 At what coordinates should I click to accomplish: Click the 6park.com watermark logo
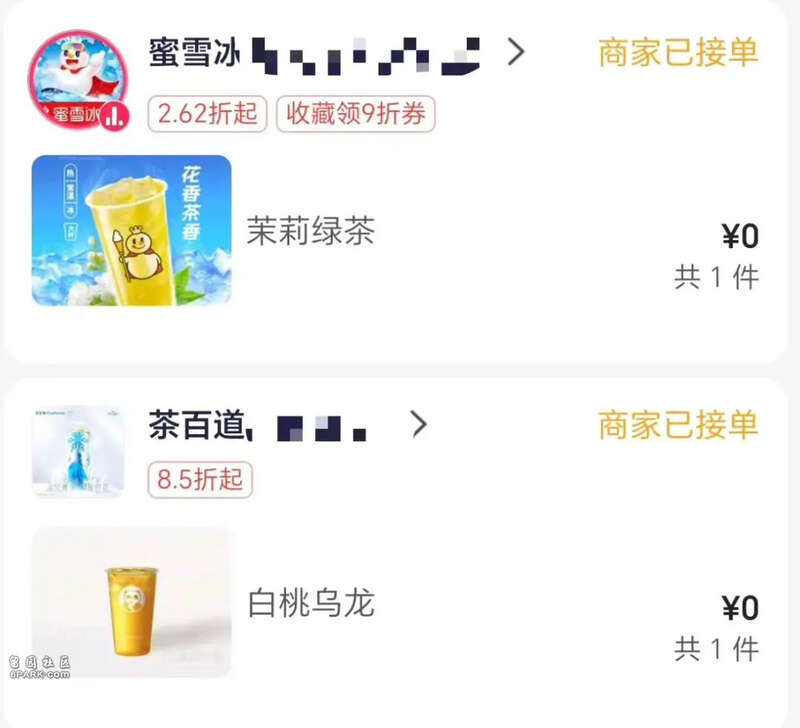pyautogui.click(x=39, y=668)
